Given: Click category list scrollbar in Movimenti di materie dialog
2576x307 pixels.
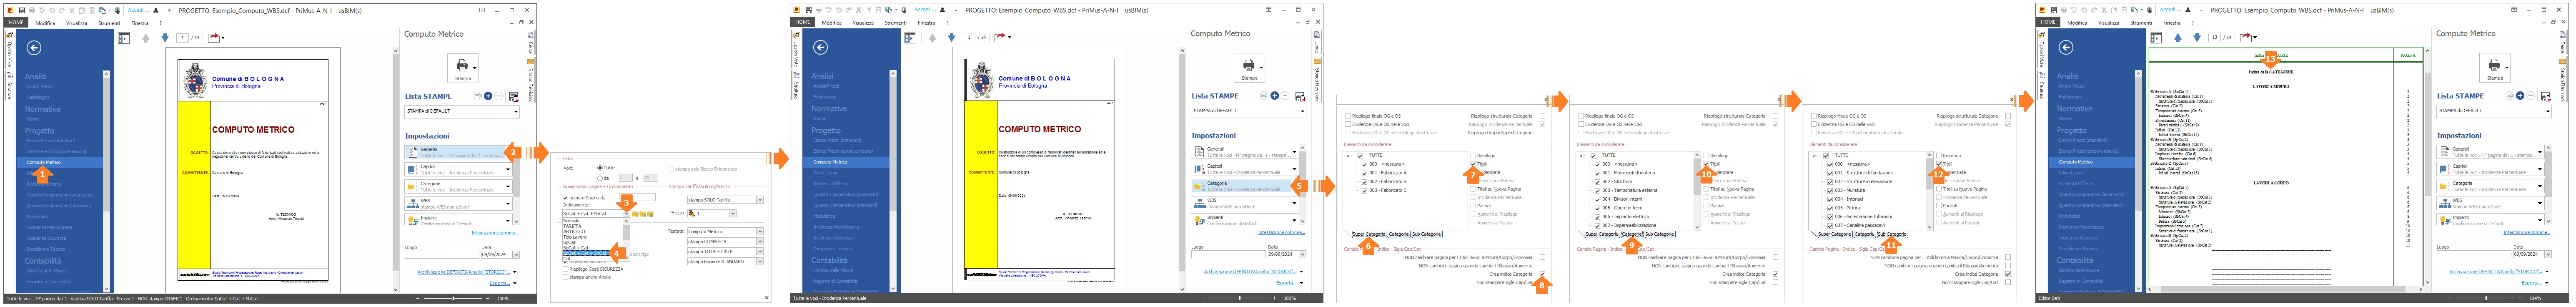Looking at the screenshot, I should click(x=1696, y=190).
